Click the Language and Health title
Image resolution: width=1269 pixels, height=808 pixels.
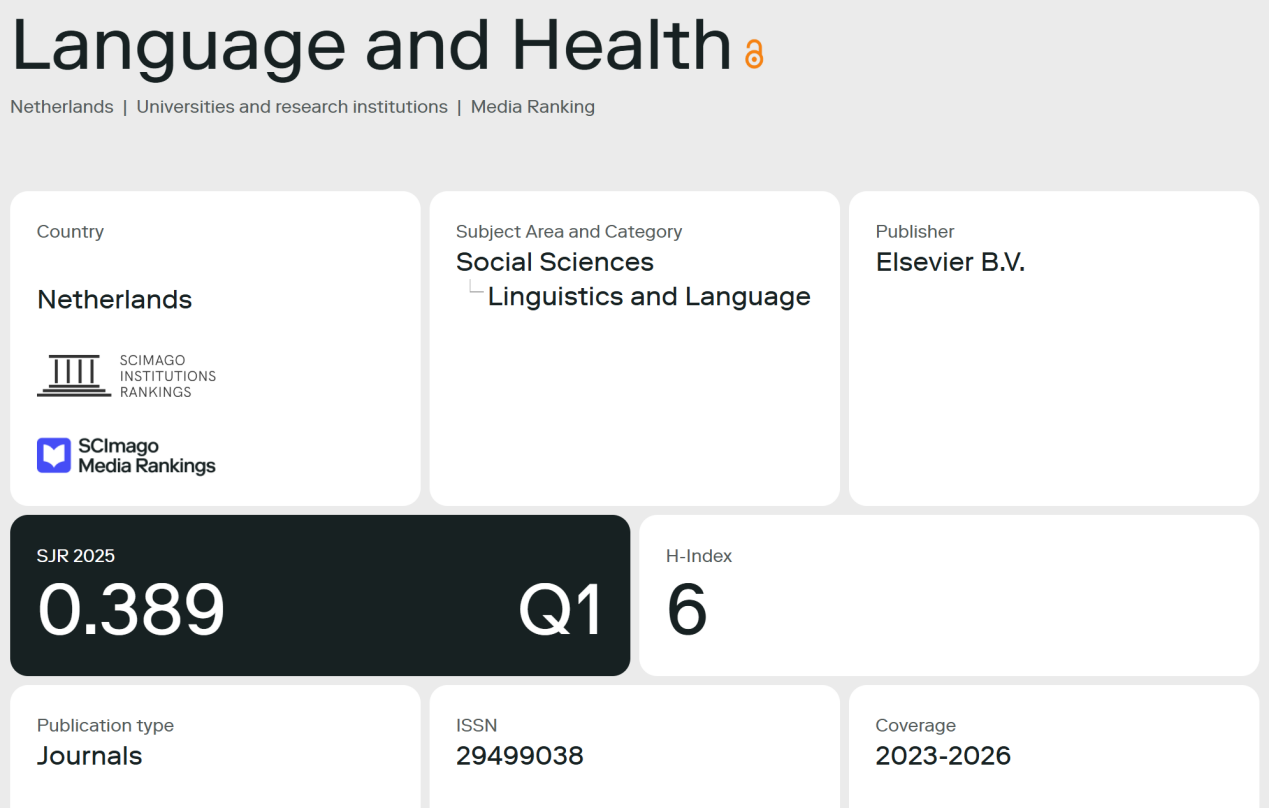pos(372,47)
